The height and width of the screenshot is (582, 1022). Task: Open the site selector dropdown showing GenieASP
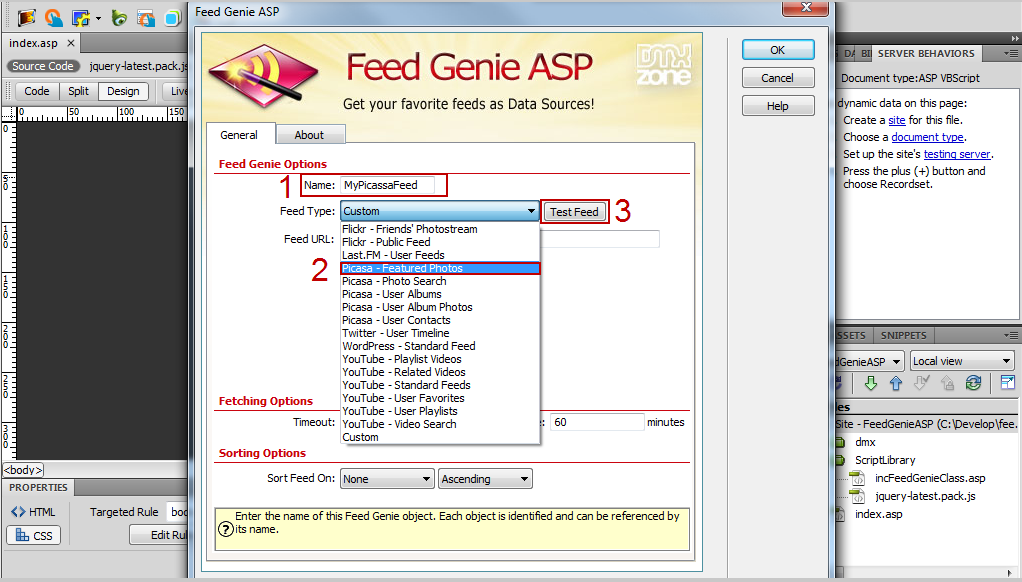click(x=869, y=361)
